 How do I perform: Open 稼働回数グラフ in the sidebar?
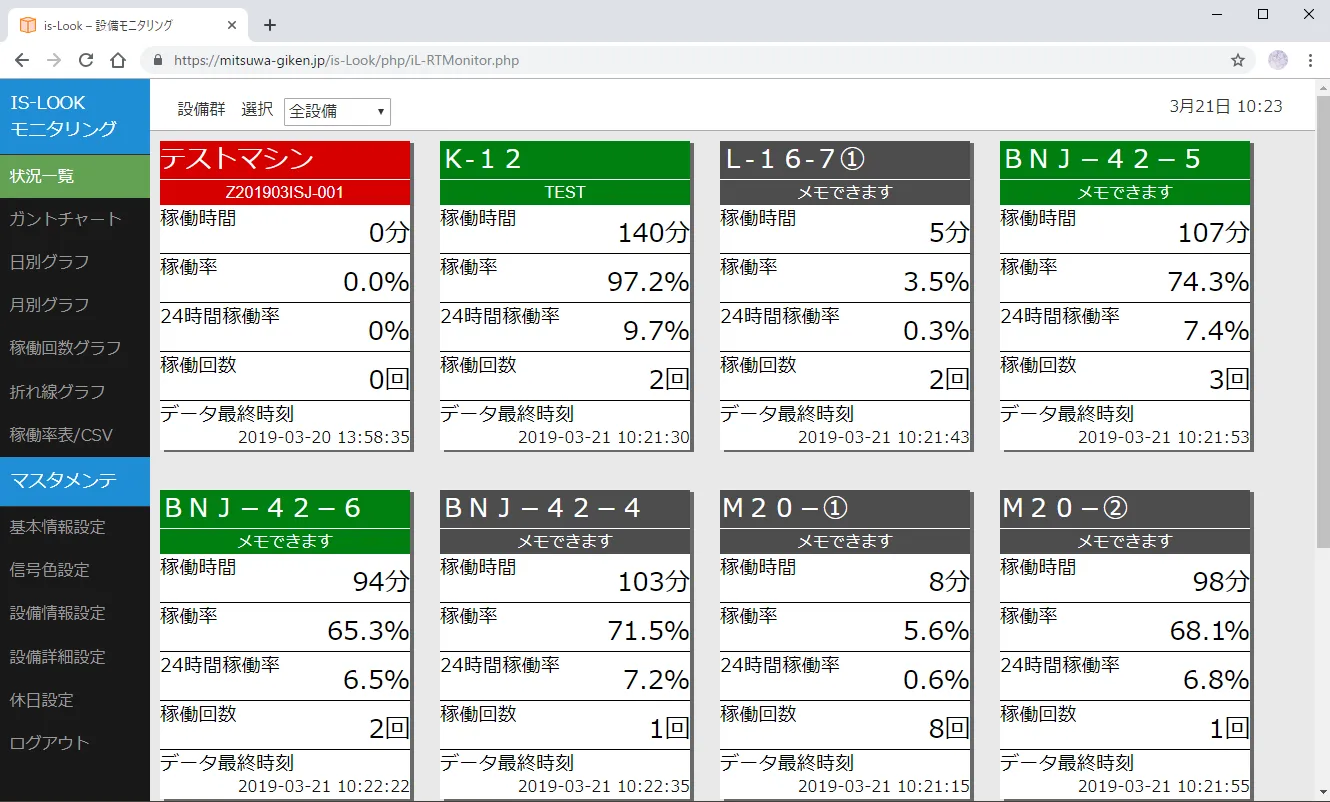point(75,348)
